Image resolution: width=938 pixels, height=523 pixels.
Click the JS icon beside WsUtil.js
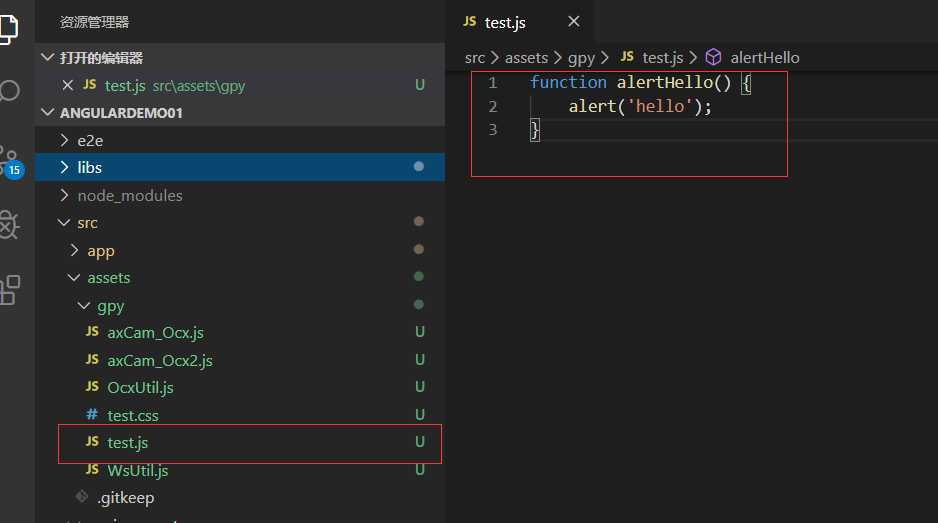tap(92, 469)
